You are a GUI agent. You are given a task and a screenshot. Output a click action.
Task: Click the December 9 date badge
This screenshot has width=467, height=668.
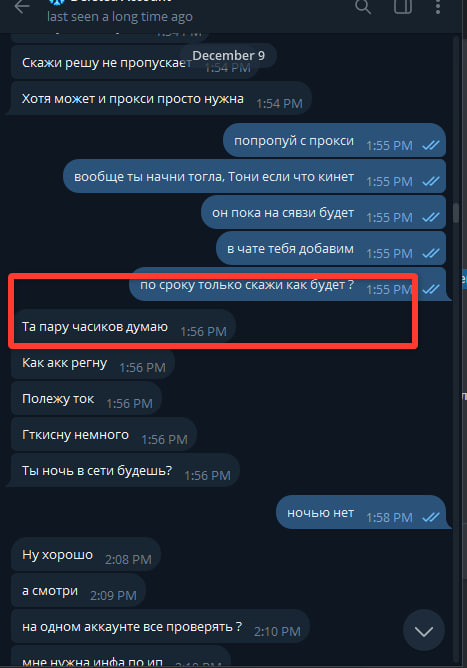228,55
